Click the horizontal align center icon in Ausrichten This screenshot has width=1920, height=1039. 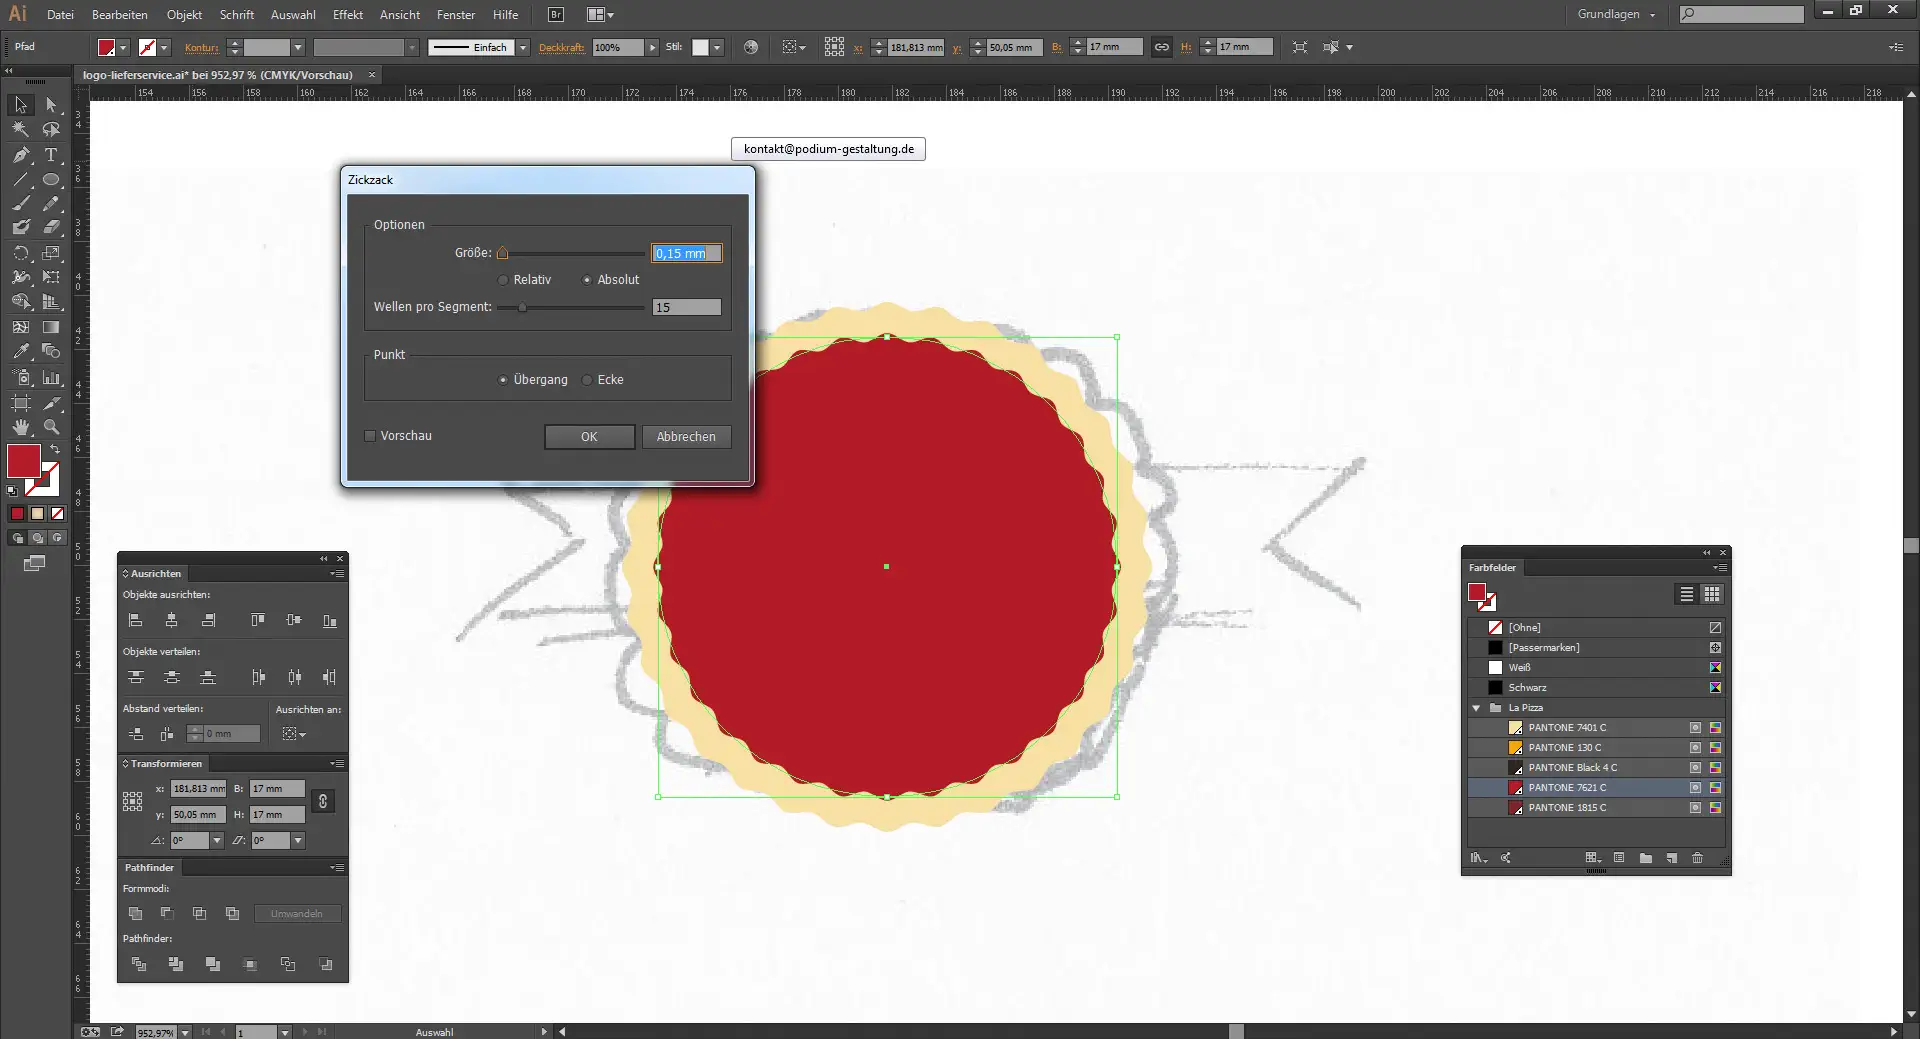click(x=171, y=620)
